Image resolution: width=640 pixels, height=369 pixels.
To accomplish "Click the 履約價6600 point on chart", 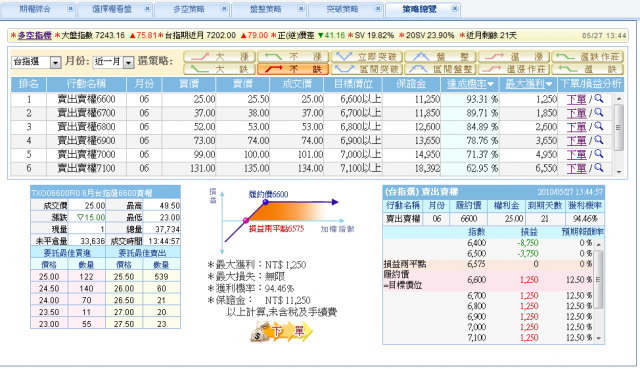I will point(265,202).
